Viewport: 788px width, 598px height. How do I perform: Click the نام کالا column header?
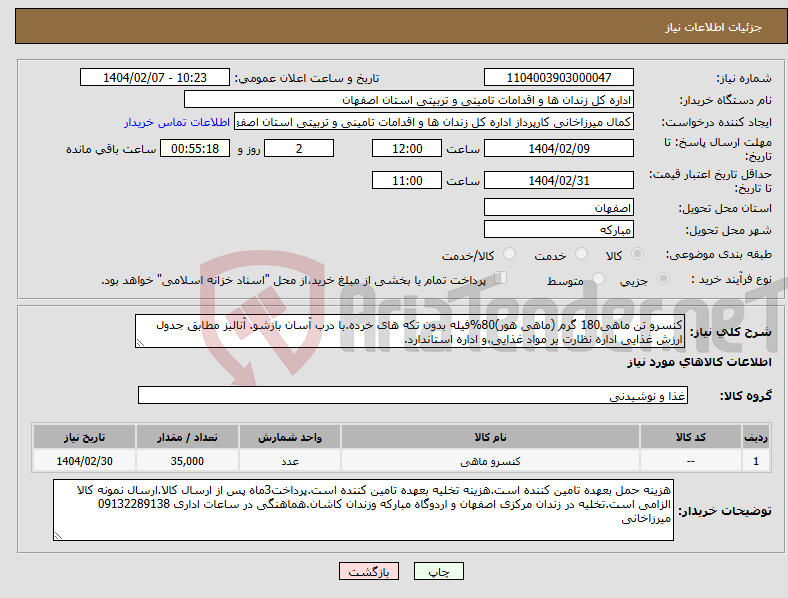pos(490,437)
